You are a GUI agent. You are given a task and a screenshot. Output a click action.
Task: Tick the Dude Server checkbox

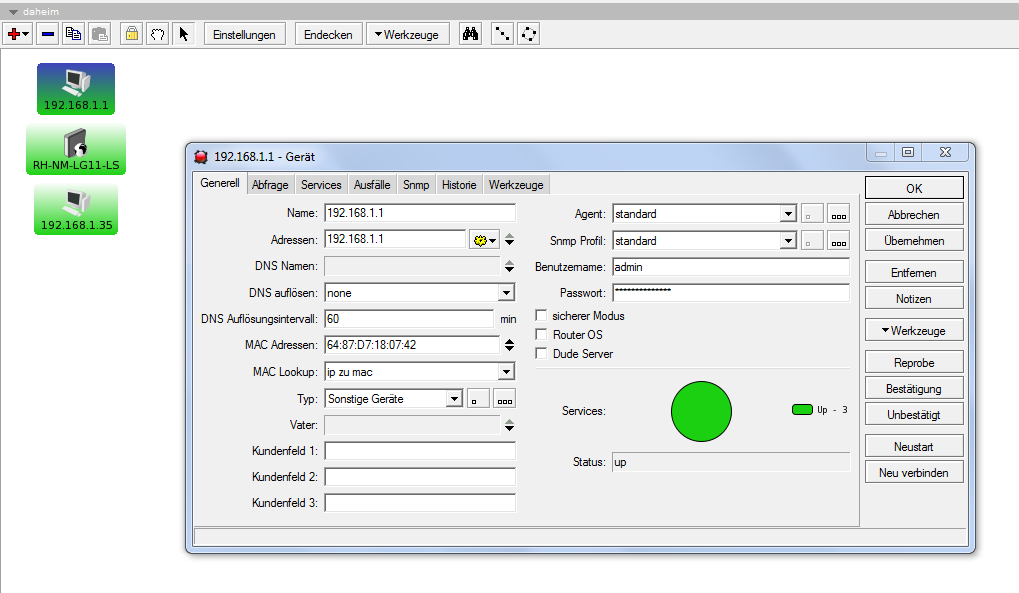tap(542, 354)
